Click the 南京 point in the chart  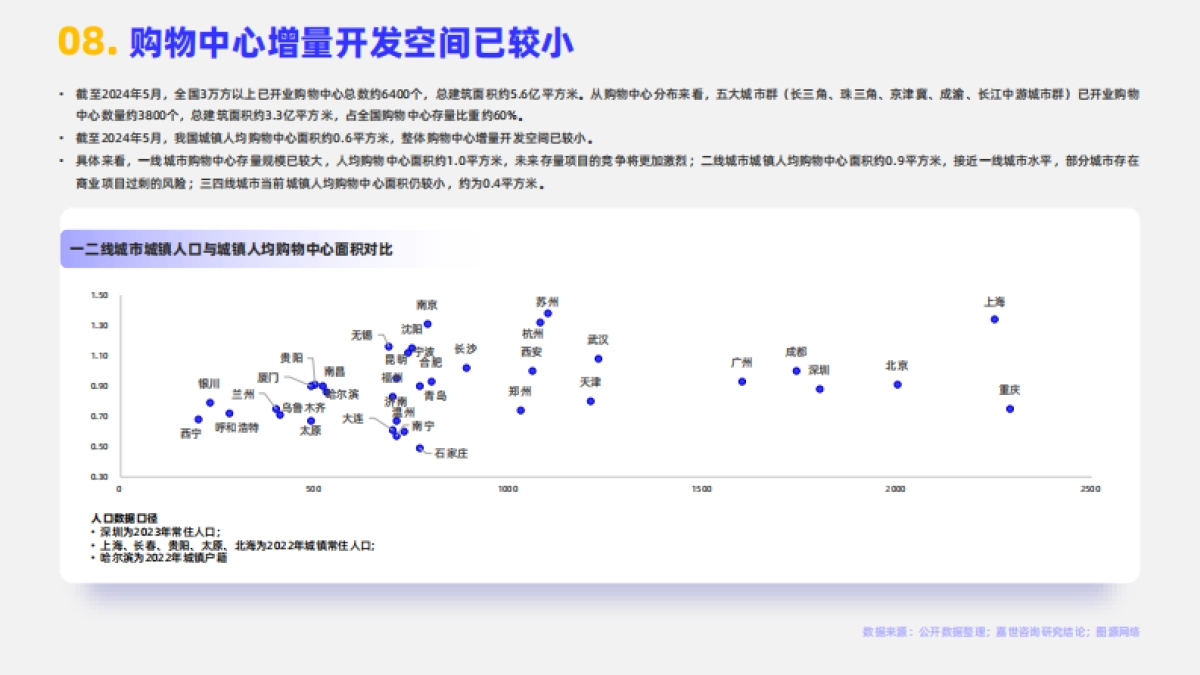pos(427,324)
